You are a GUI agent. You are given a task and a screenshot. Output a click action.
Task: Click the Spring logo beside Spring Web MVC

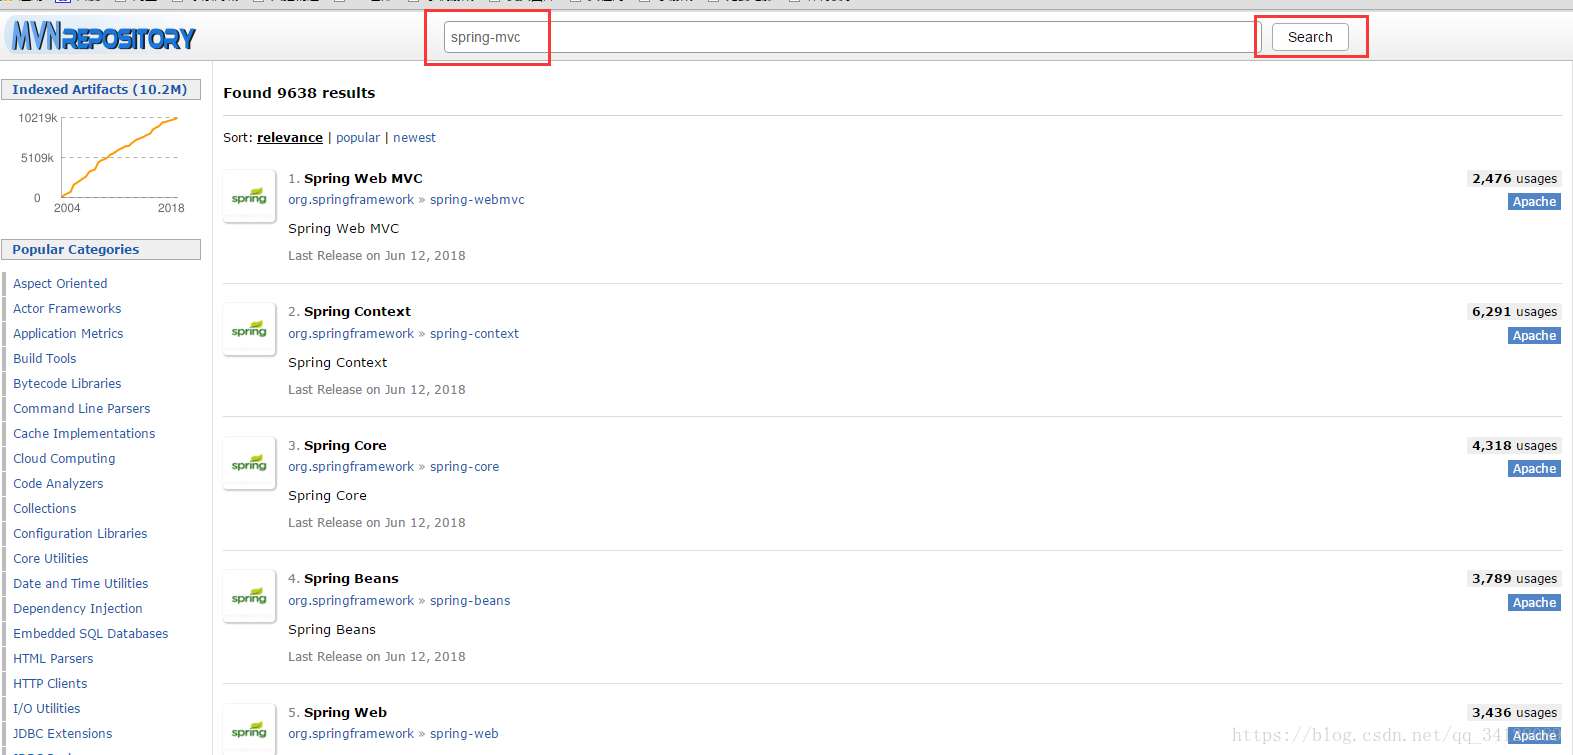(249, 196)
